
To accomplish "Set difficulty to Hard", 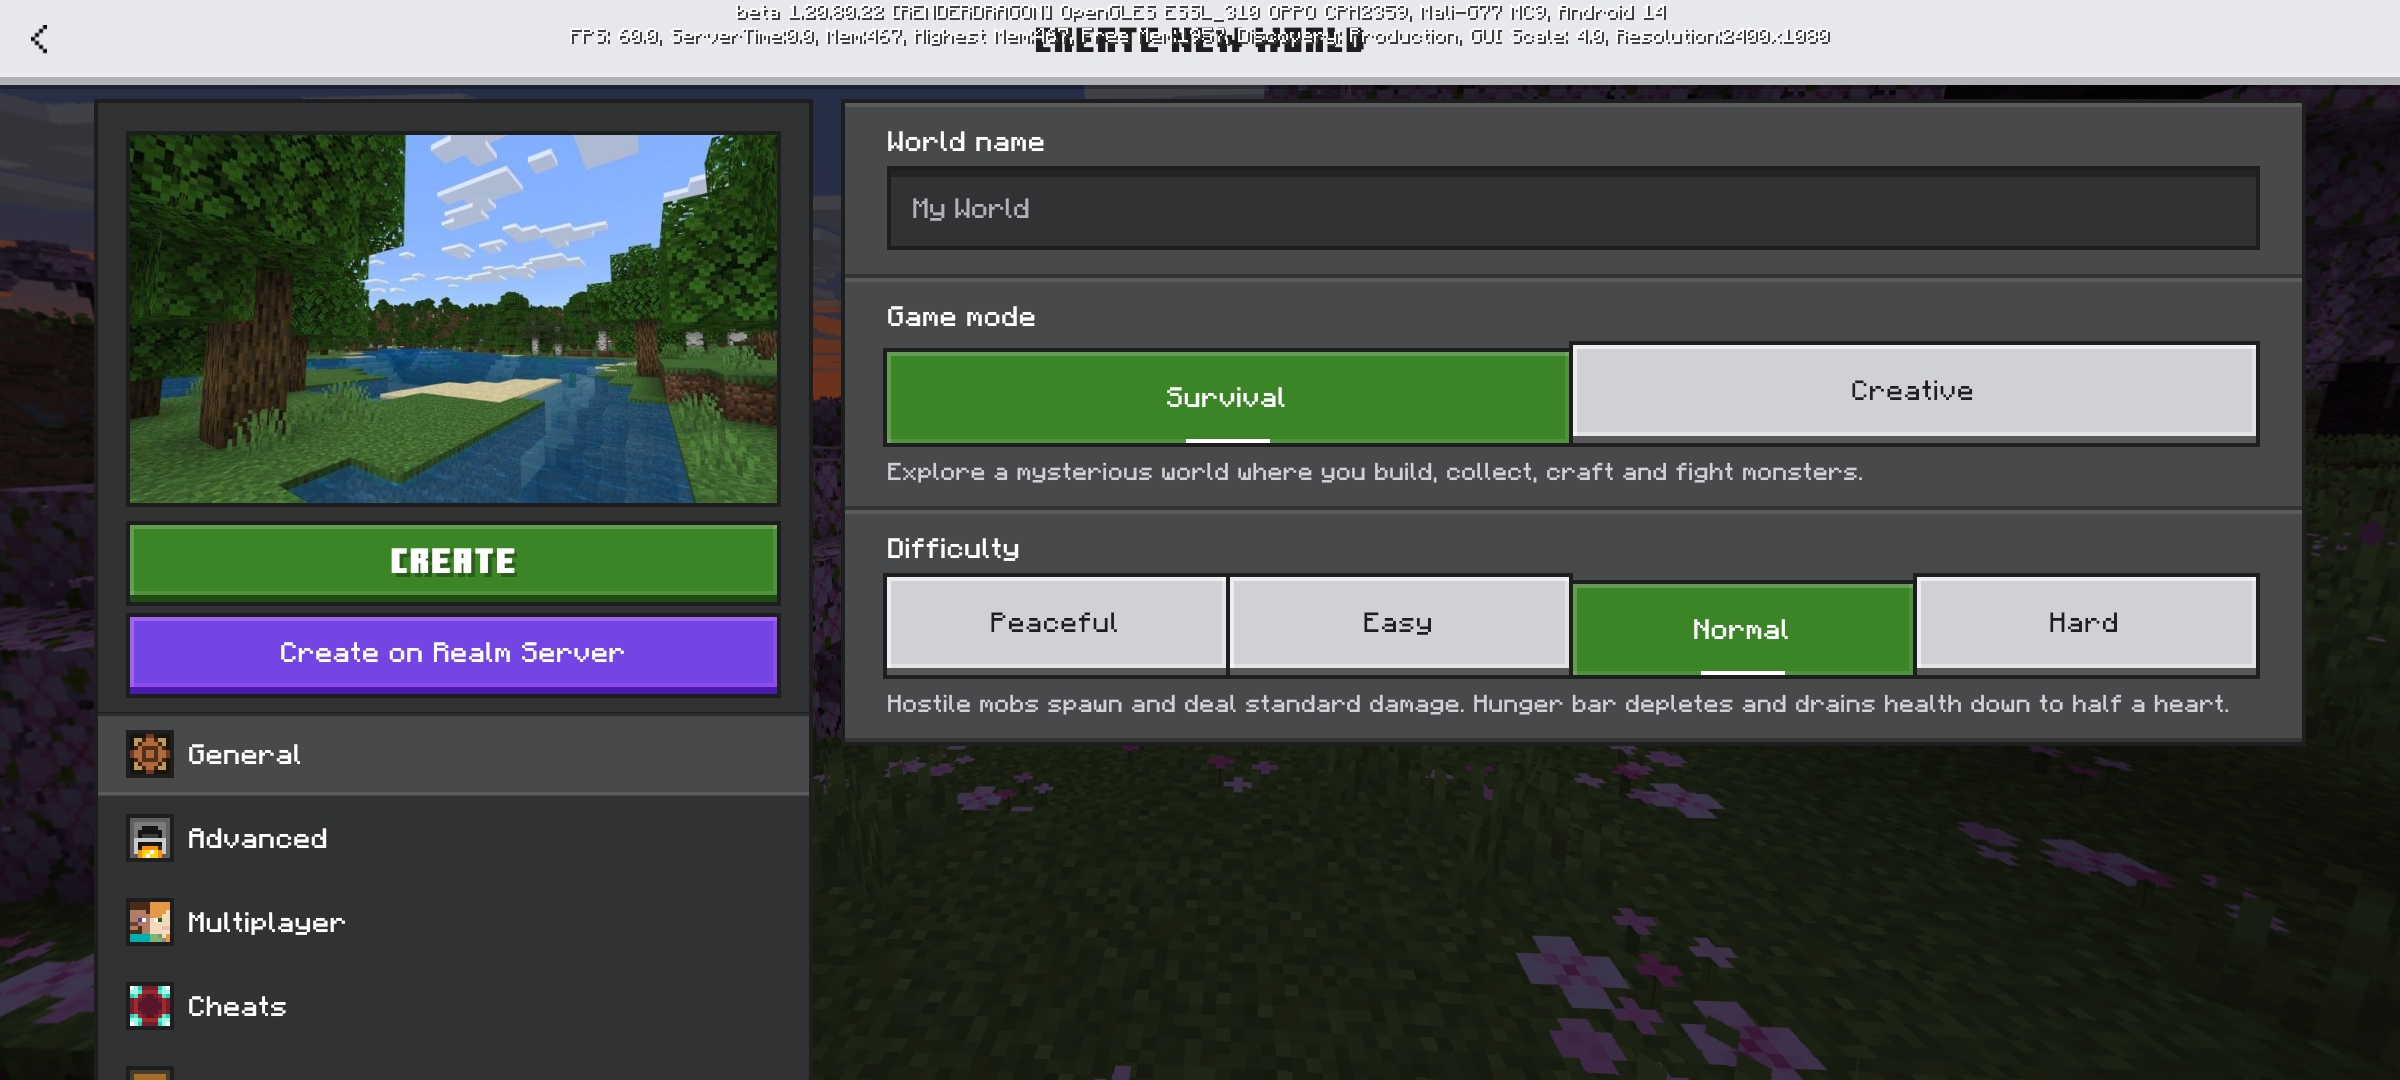I will click(x=2085, y=623).
